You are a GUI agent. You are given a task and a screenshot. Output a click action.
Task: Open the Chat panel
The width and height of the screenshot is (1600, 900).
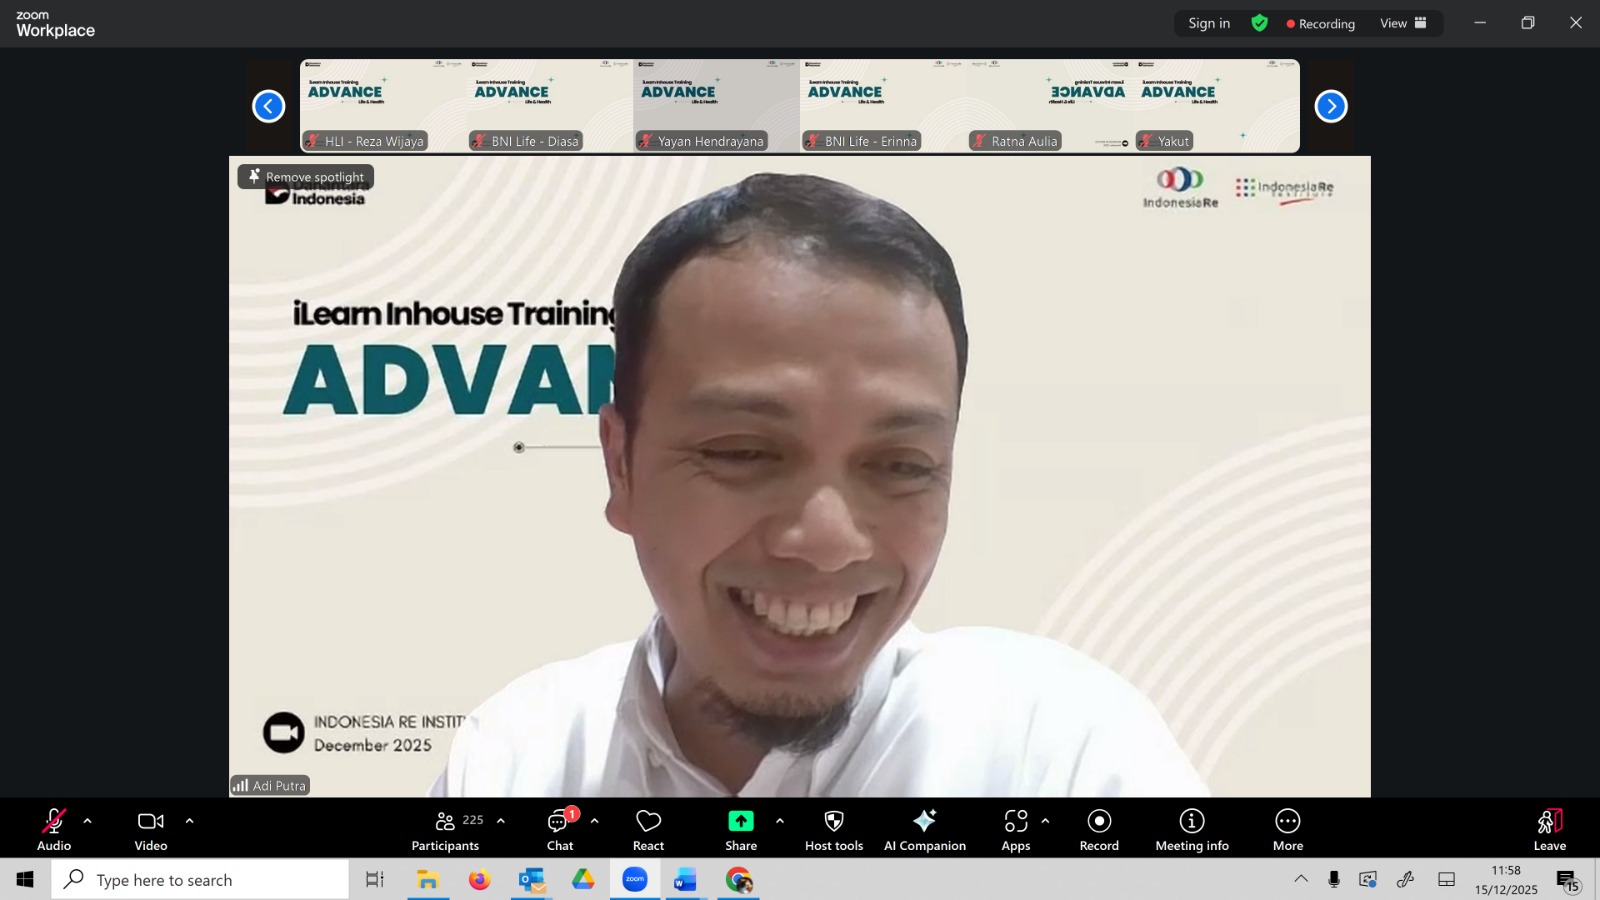click(x=559, y=829)
